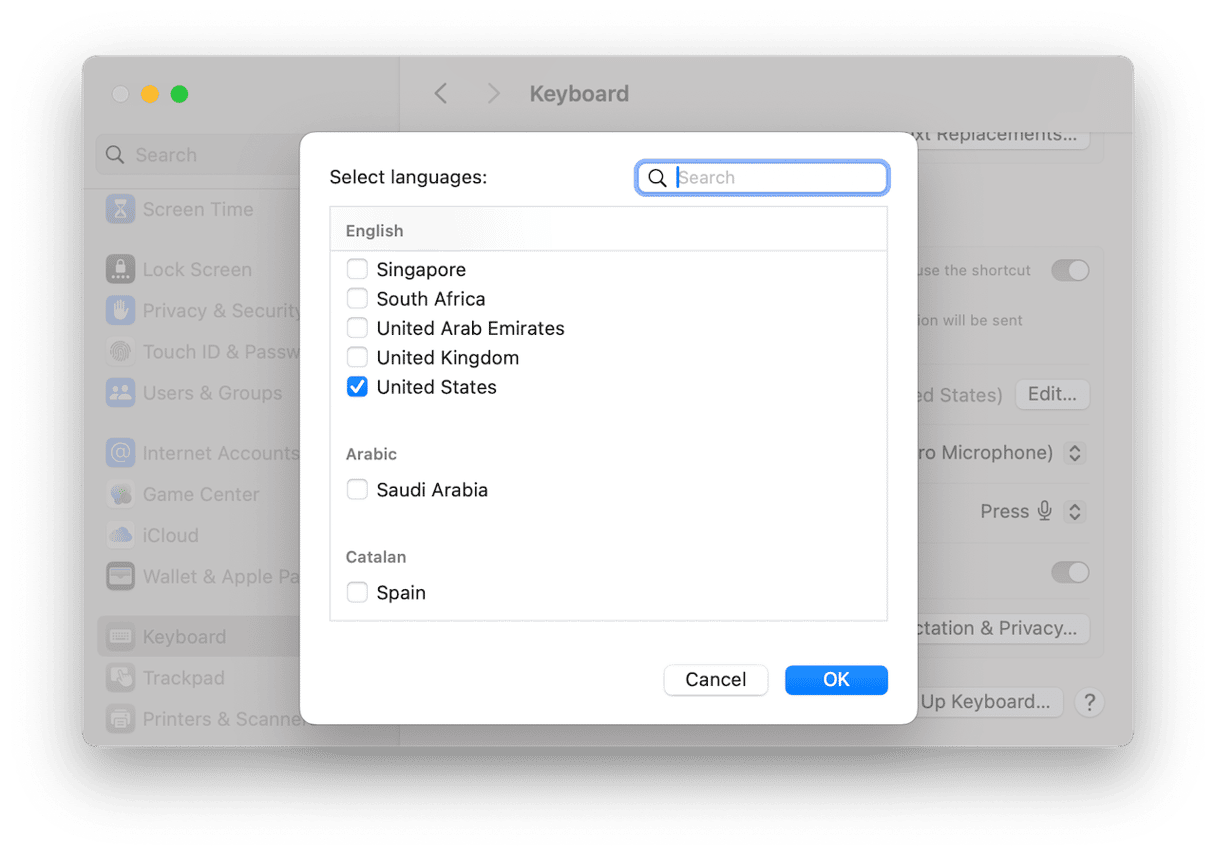Open the iCloud sidebar icon
Screen dimensions: 1216x855
121,535
